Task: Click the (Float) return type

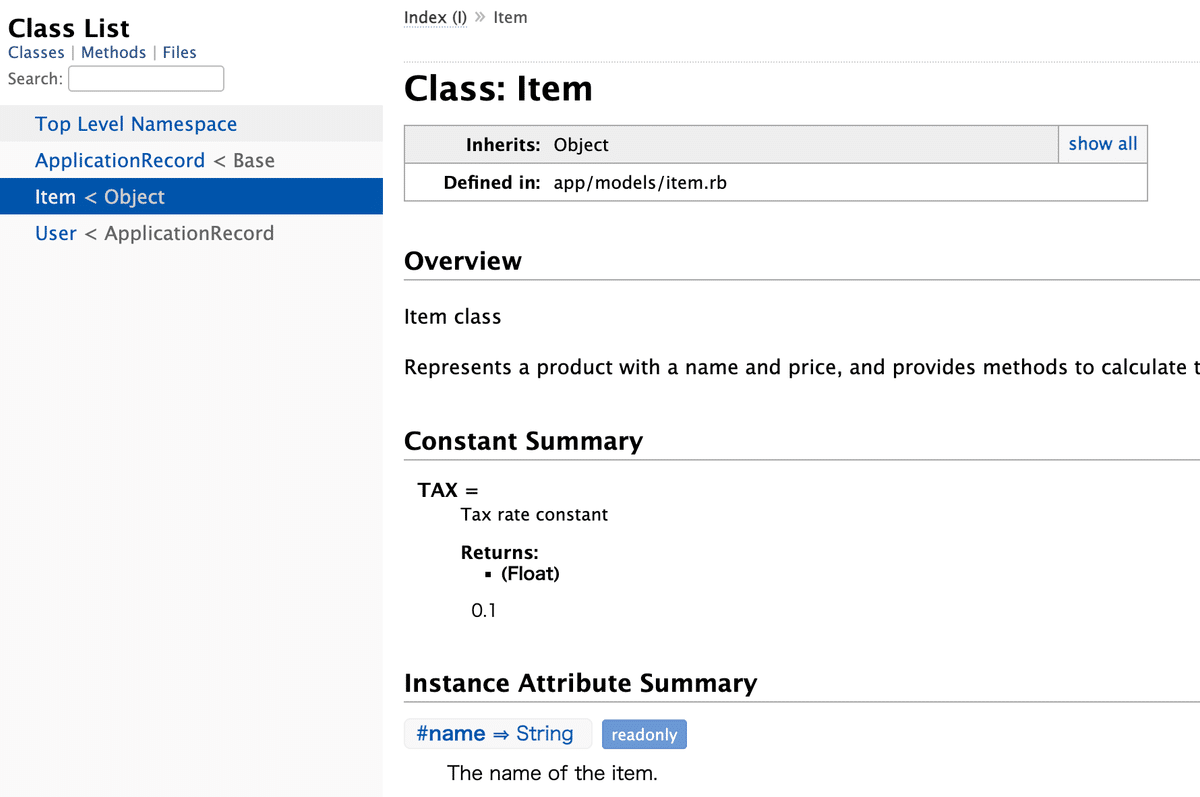Action: (530, 574)
